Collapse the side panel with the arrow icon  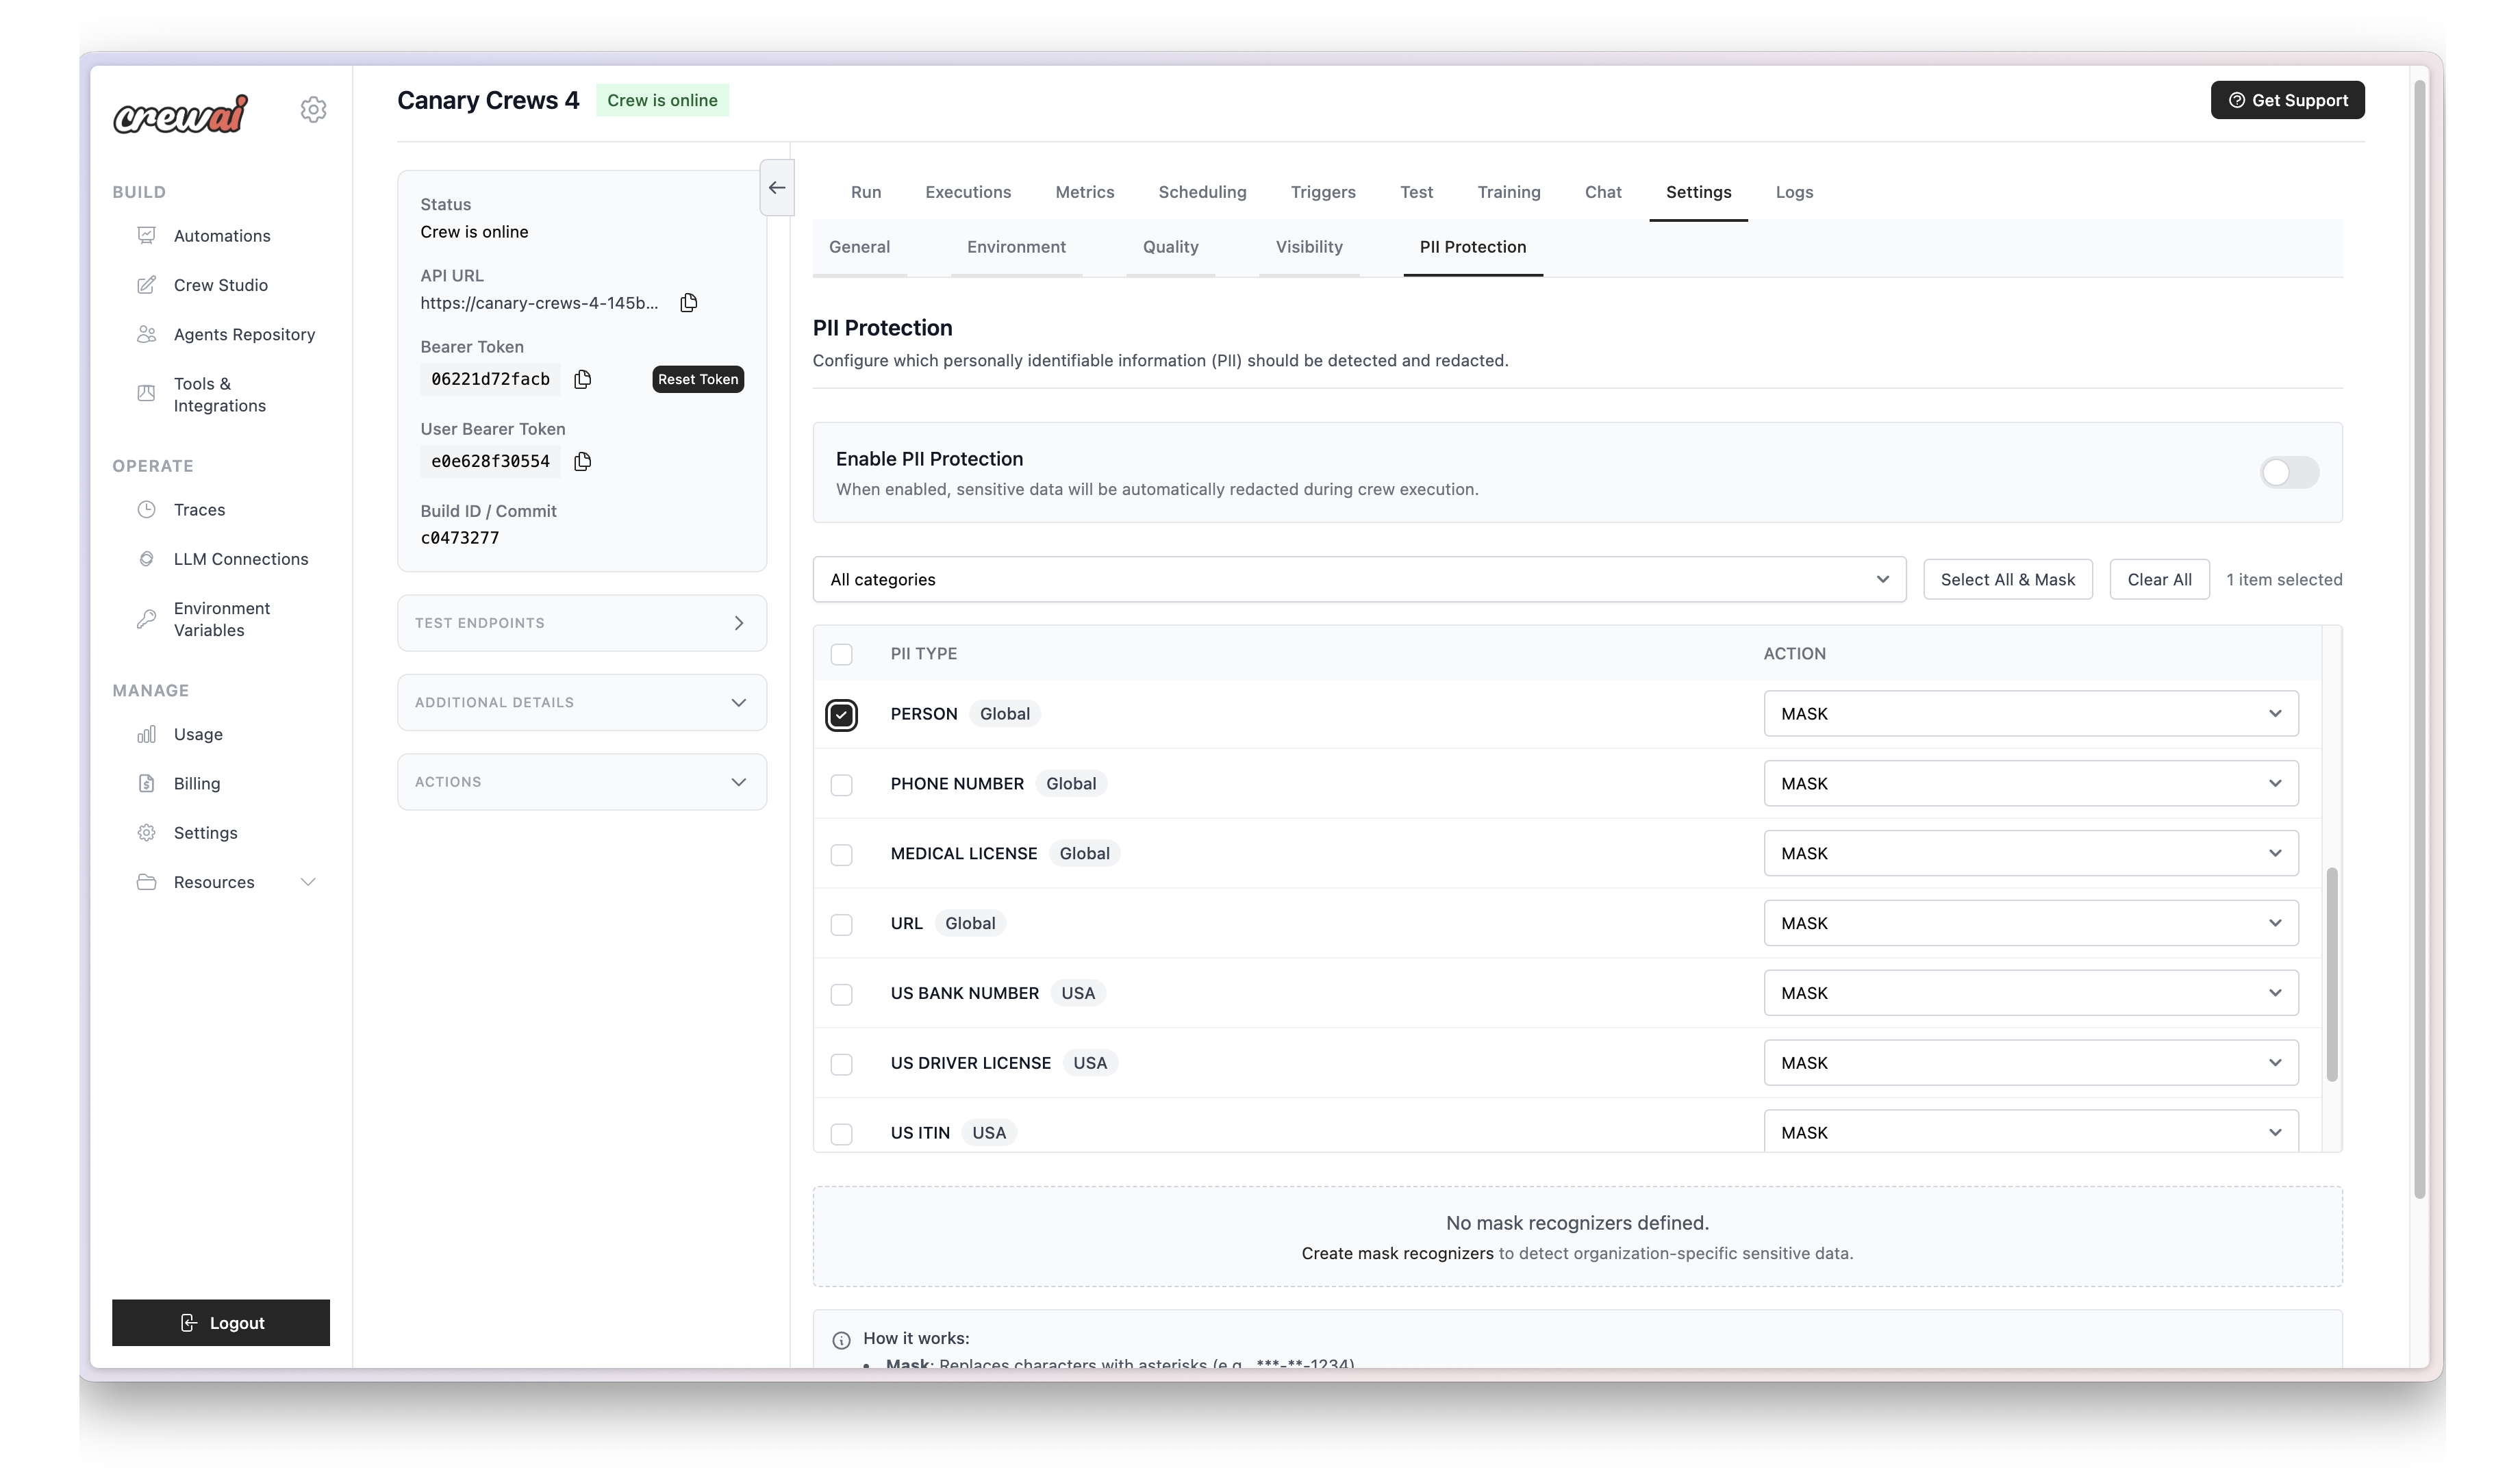click(776, 188)
